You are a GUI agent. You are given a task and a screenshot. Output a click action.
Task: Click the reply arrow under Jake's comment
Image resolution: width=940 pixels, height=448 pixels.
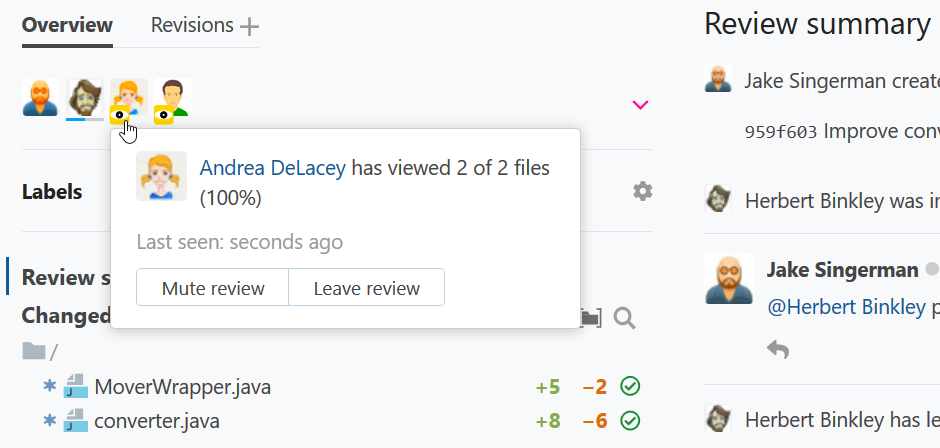click(x=777, y=348)
